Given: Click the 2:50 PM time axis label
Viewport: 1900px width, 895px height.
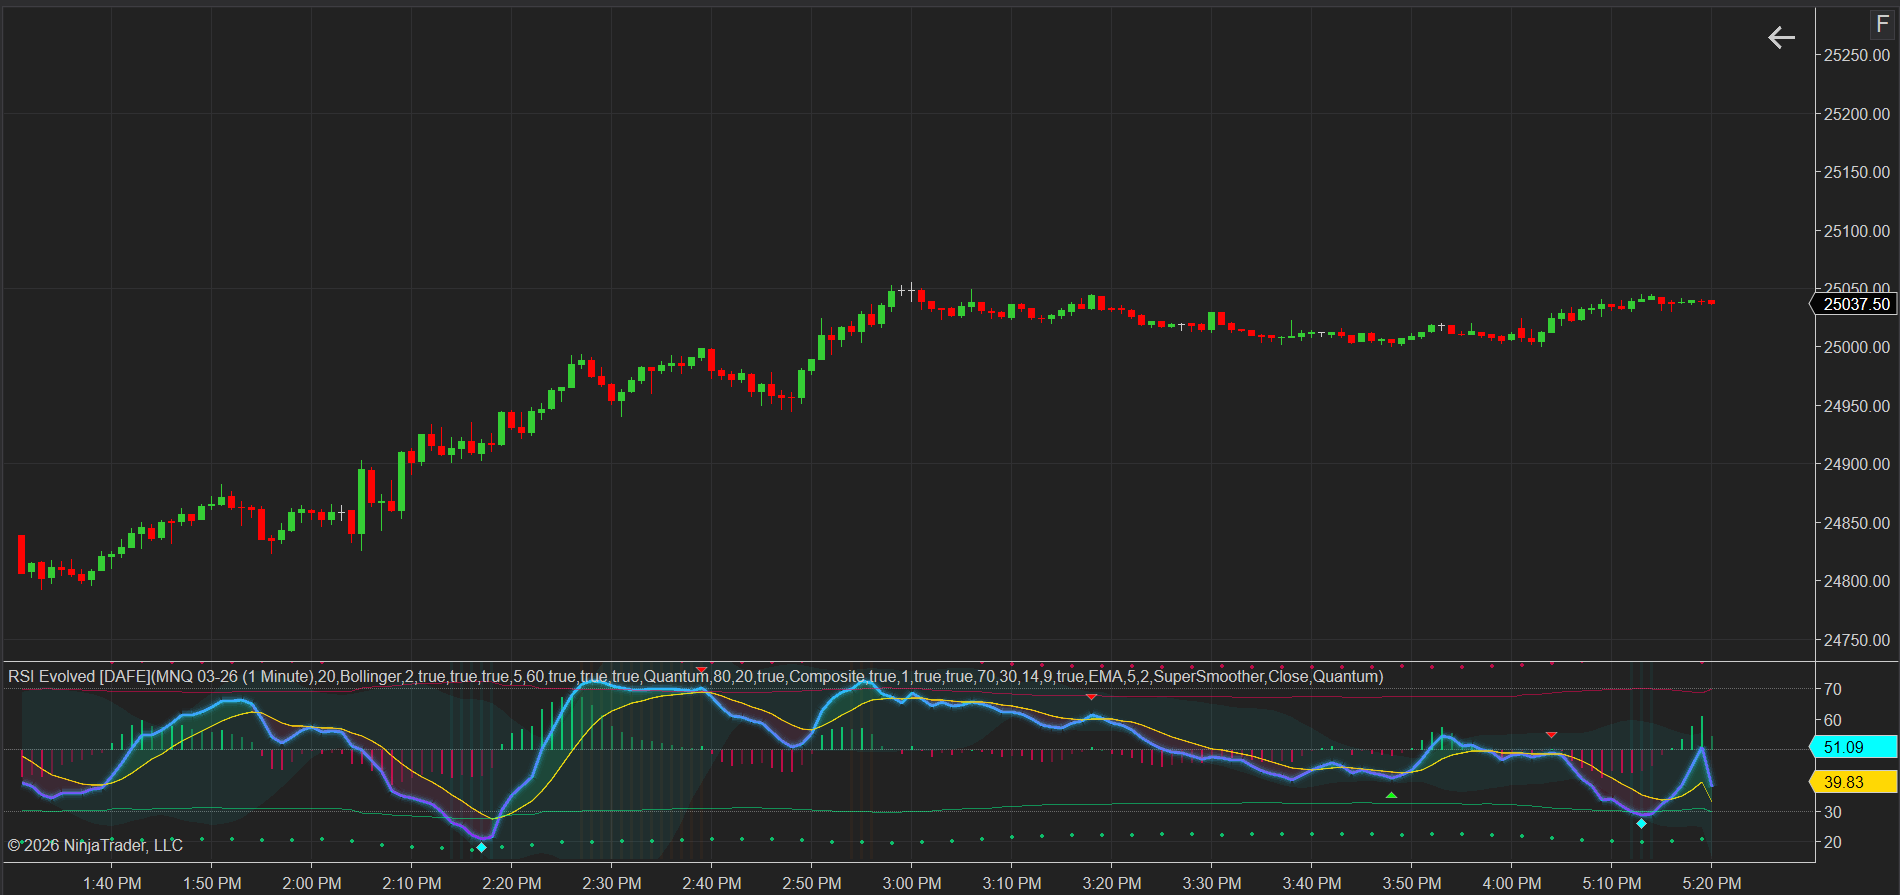Looking at the screenshot, I should [812, 883].
